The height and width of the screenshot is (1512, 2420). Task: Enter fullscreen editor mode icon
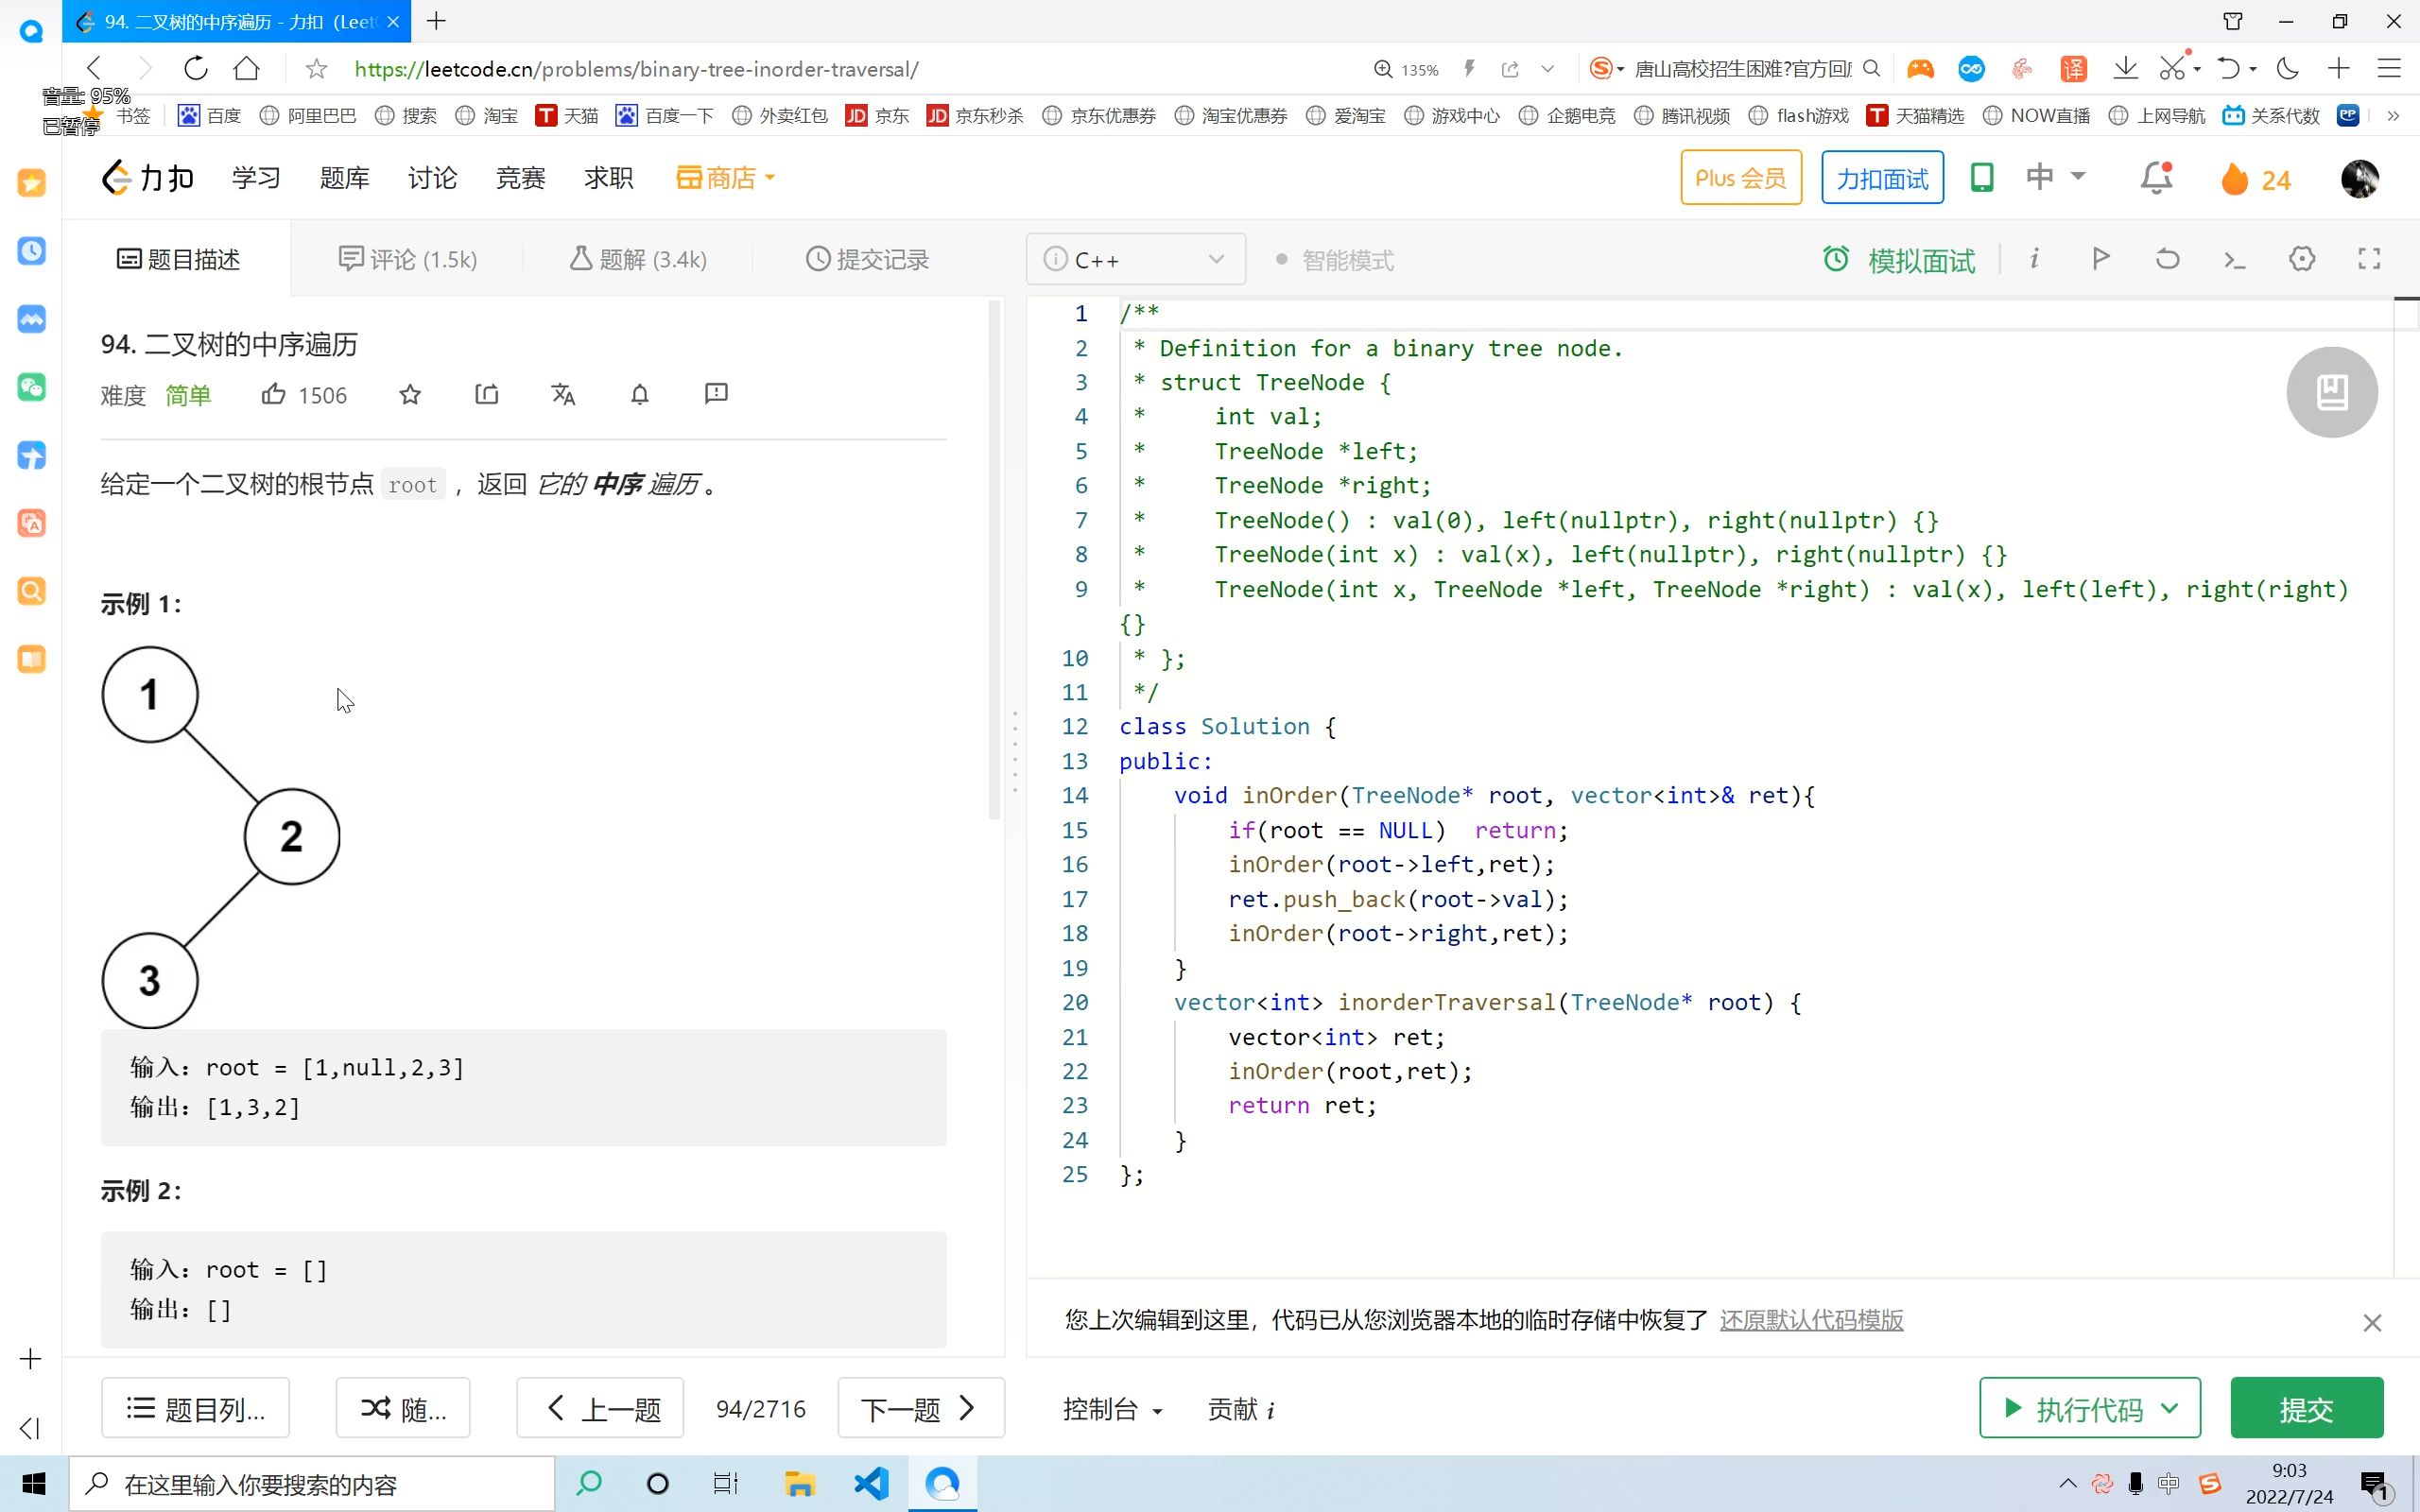coord(2369,260)
